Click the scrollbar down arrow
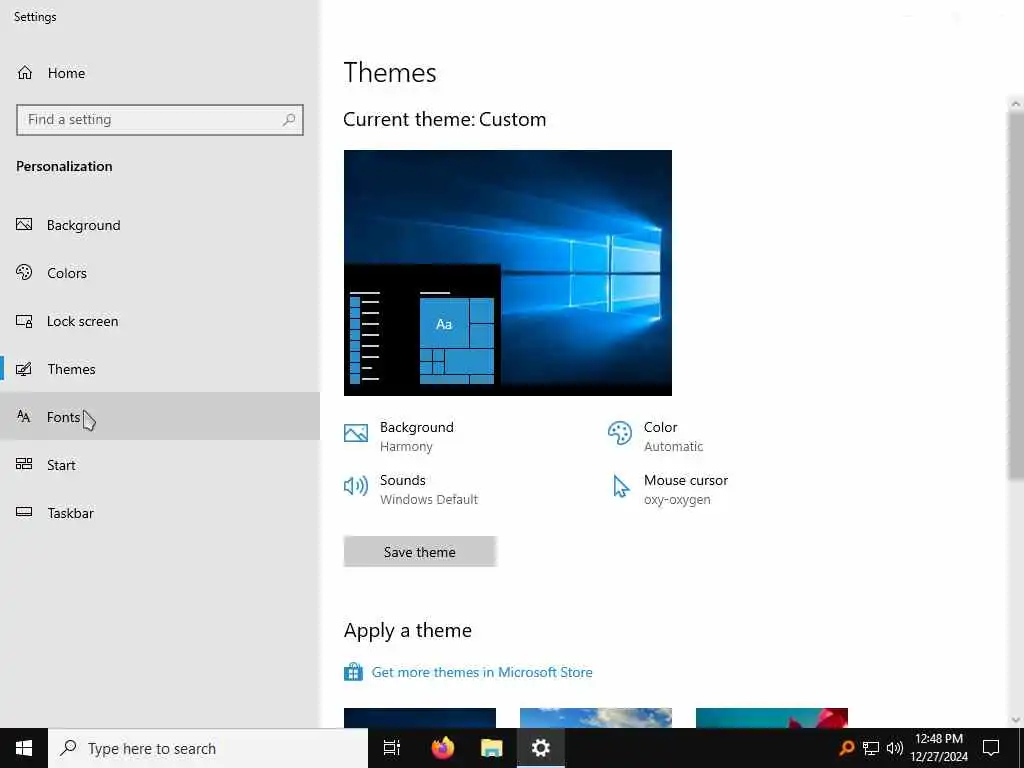The image size is (1024, 768). pos(1016,720)
